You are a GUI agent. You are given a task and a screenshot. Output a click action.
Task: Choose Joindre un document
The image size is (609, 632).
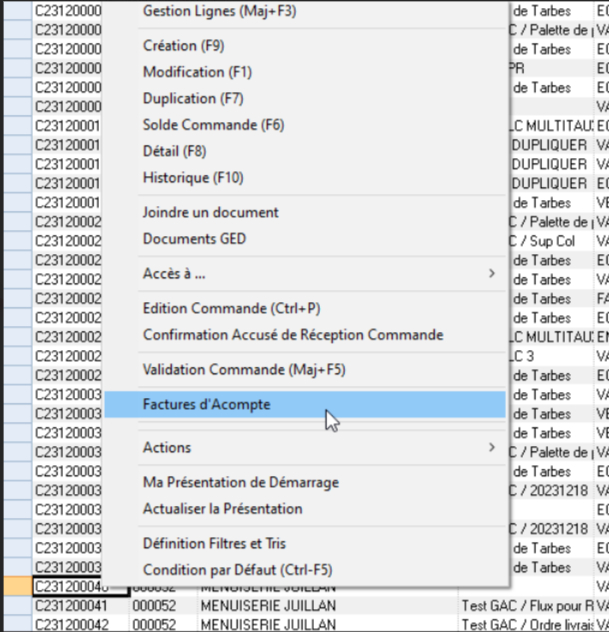click(210, 212)
